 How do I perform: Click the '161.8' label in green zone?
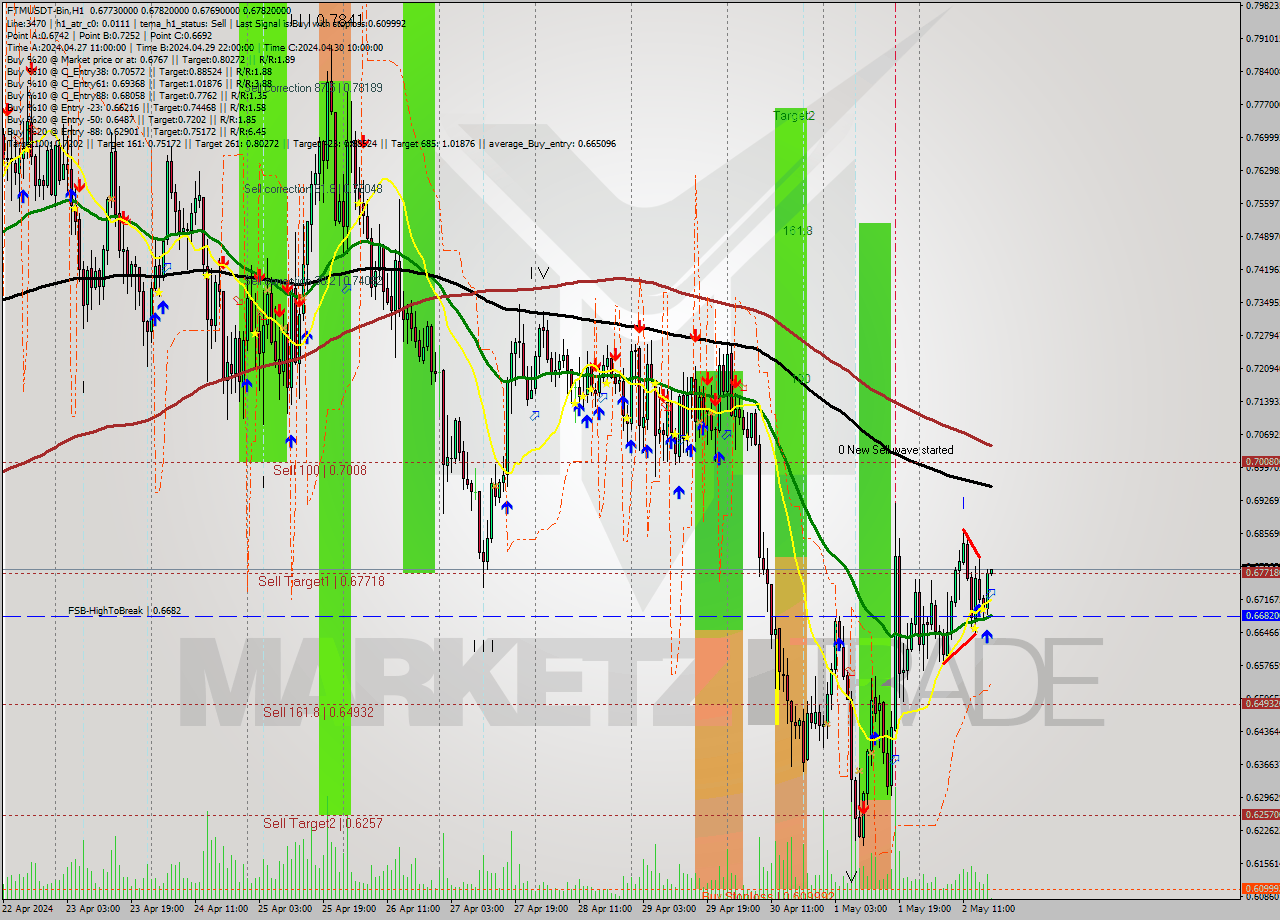[x=797, y=231]
